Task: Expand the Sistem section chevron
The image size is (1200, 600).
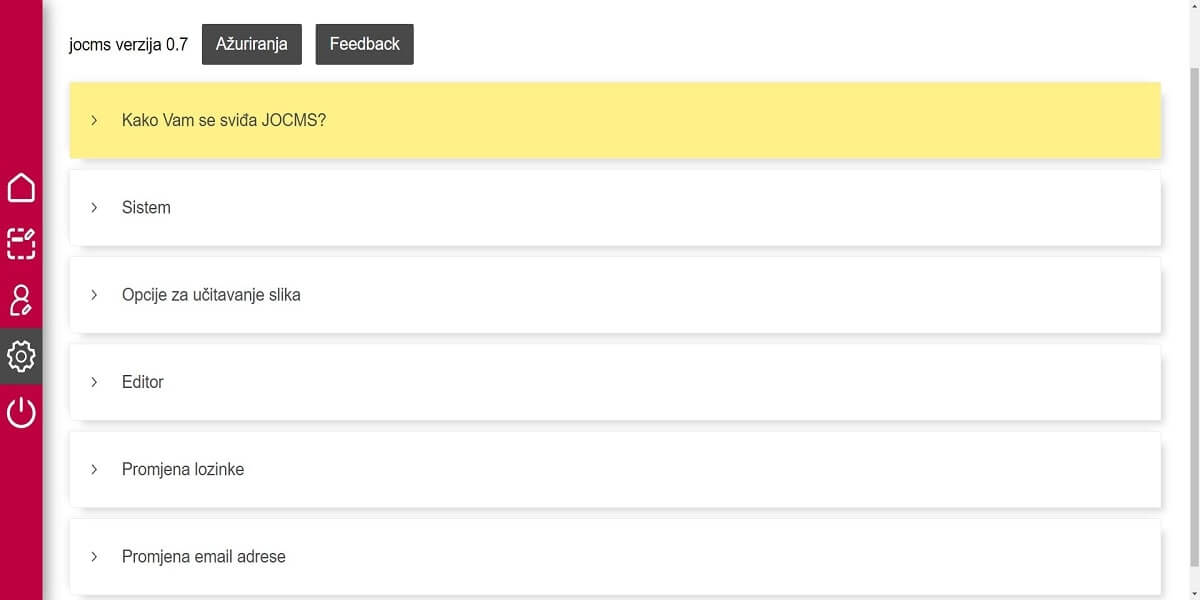Action: [94, 207]
